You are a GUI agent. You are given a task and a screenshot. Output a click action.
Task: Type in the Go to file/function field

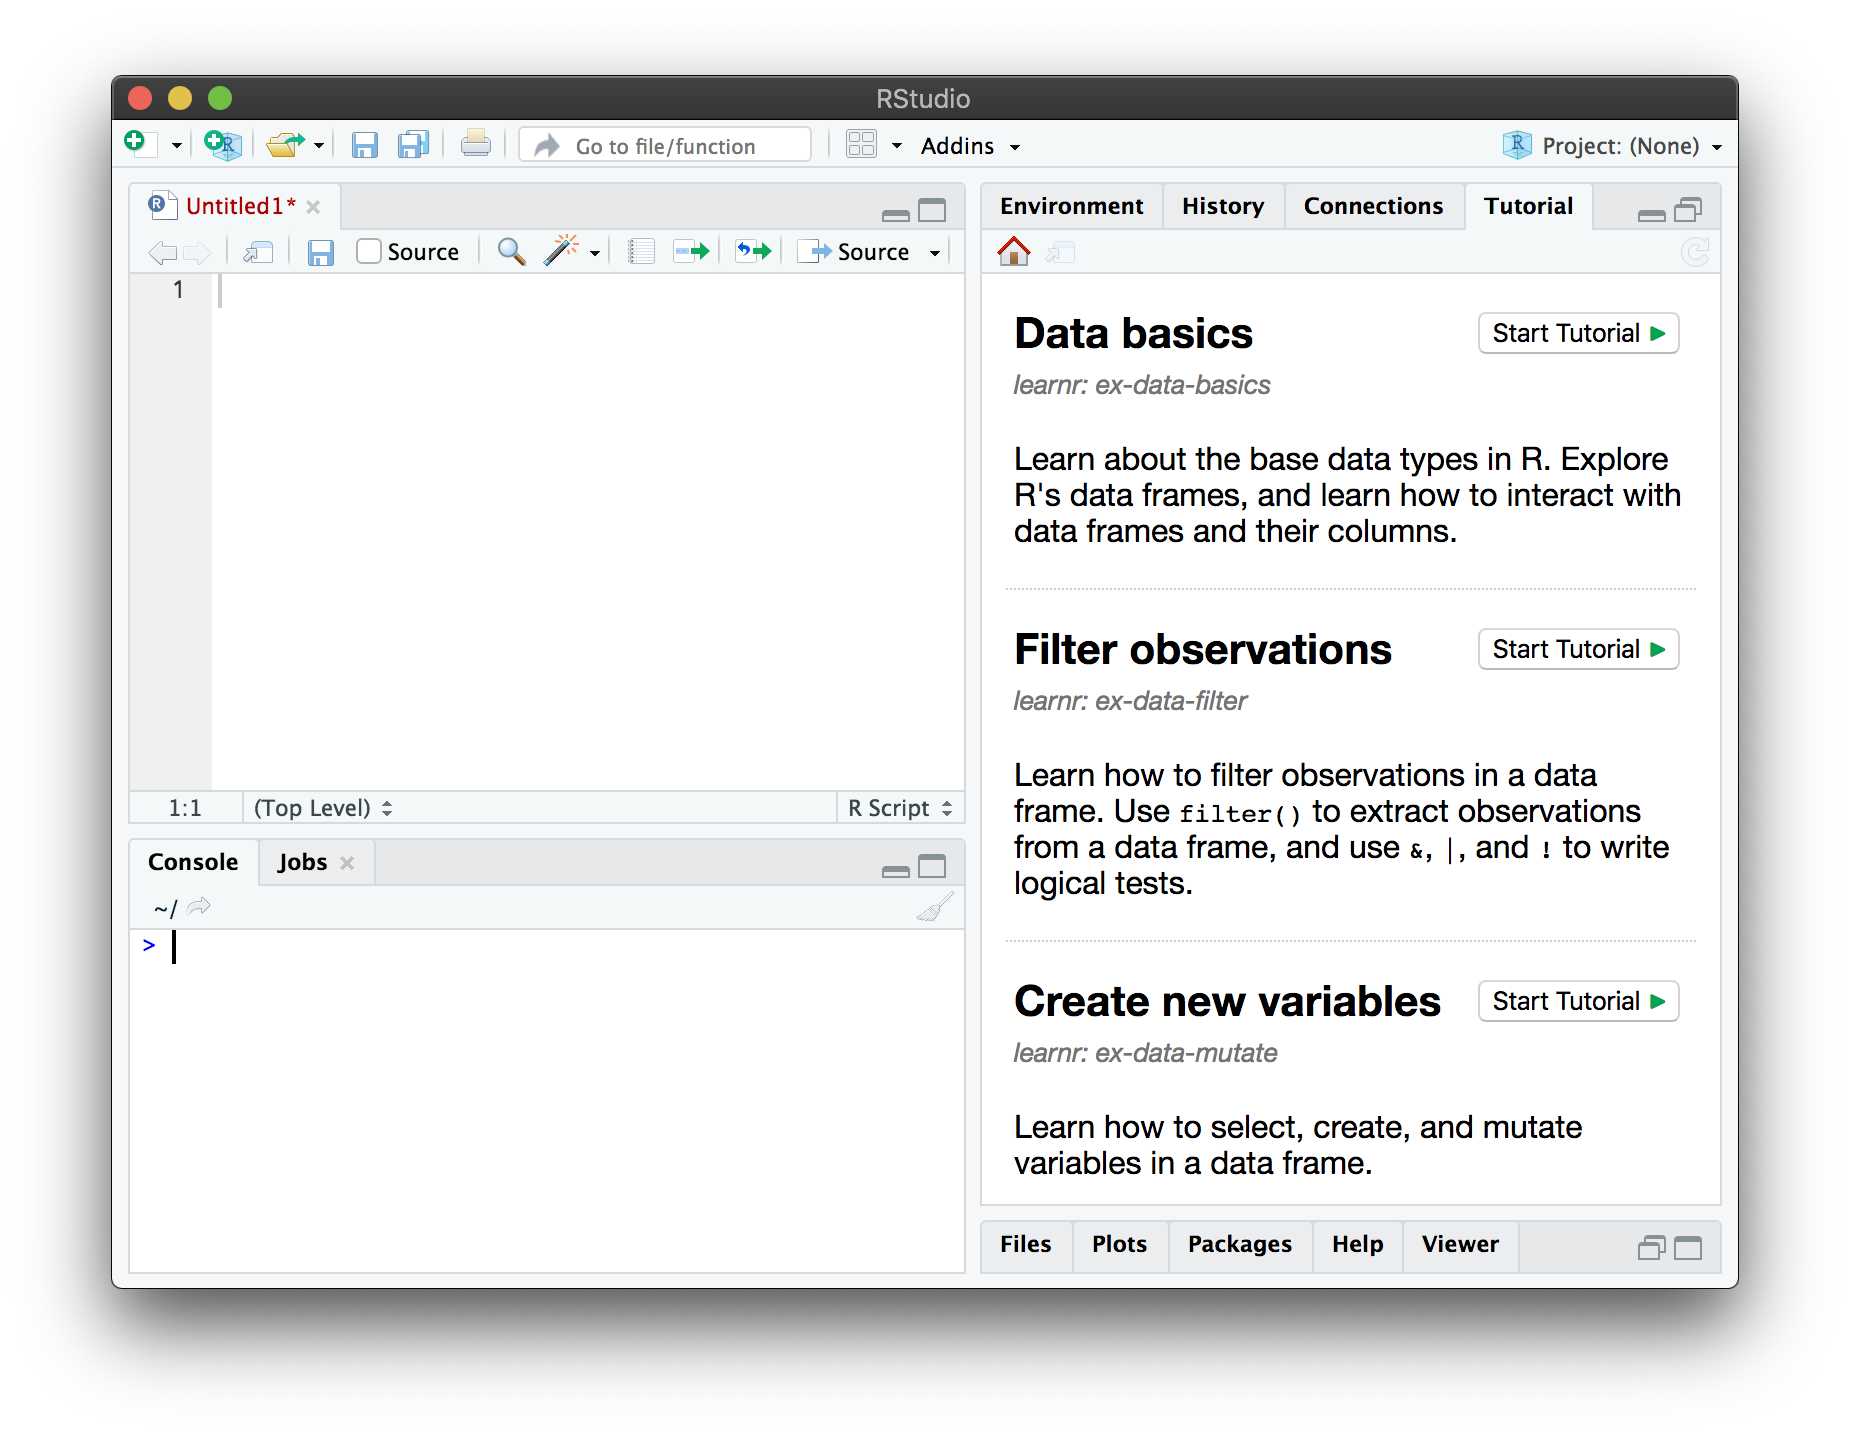coord(665,145)
